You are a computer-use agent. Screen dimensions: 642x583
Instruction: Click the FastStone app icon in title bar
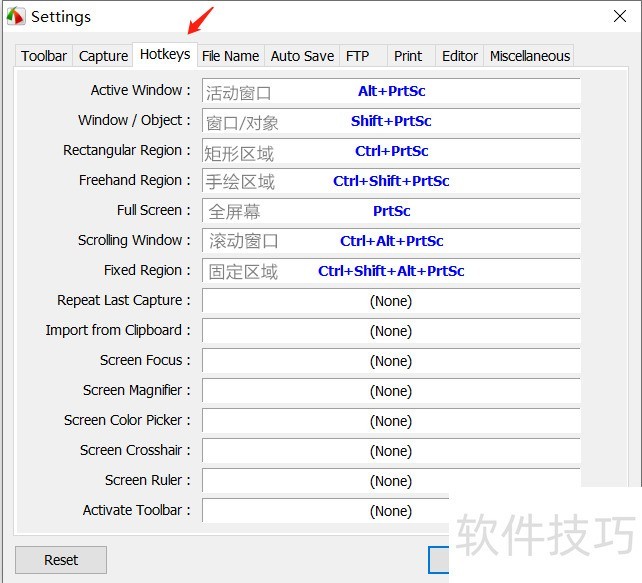(16, 17)
